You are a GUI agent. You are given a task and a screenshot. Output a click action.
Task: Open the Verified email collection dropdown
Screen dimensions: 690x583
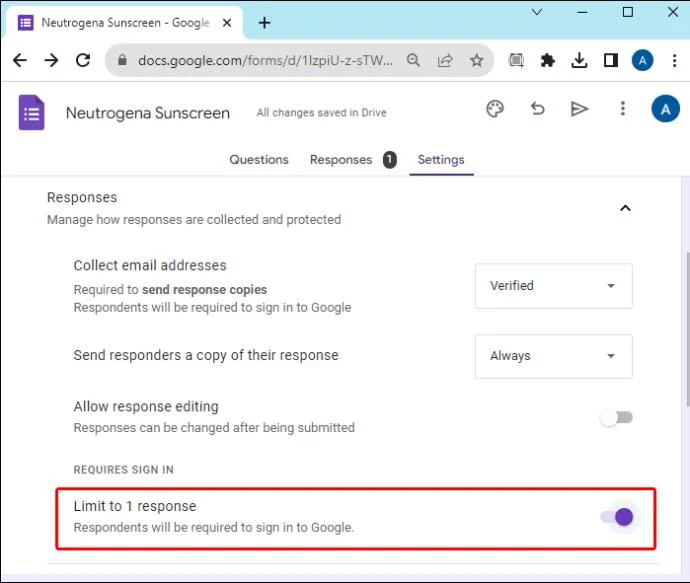554,286
